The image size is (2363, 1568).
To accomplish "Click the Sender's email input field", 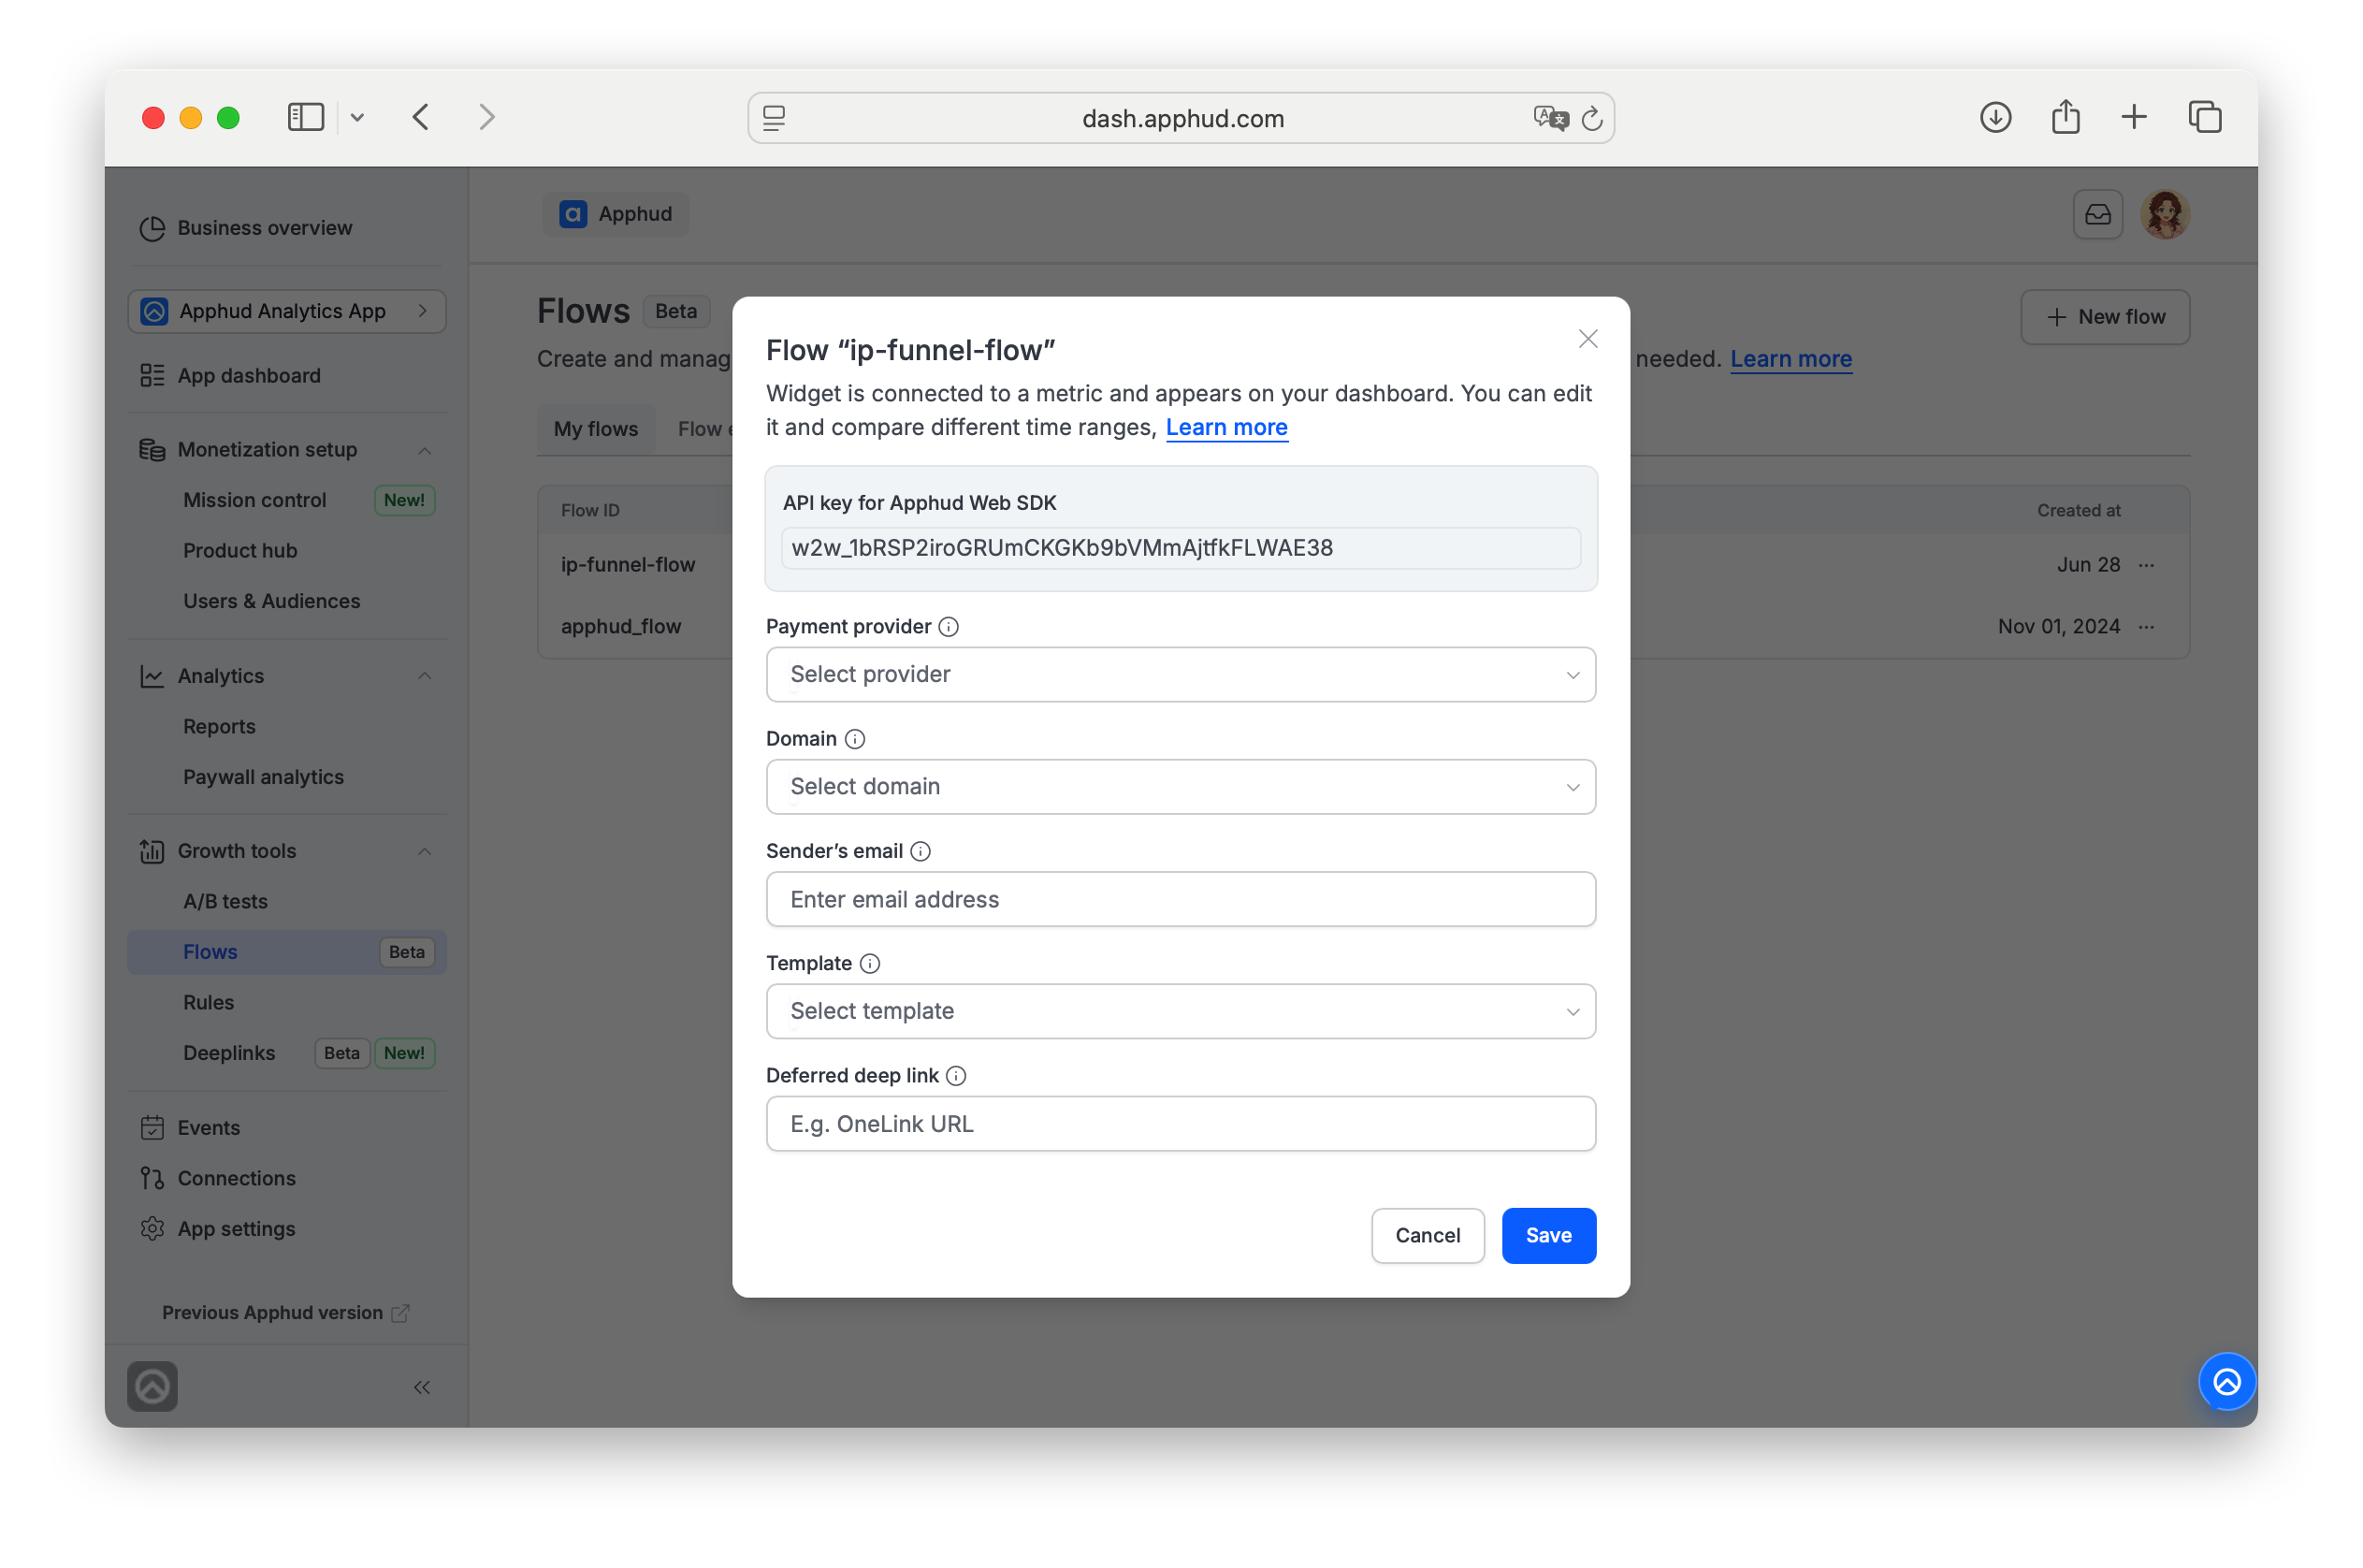I will [1180, 899].
